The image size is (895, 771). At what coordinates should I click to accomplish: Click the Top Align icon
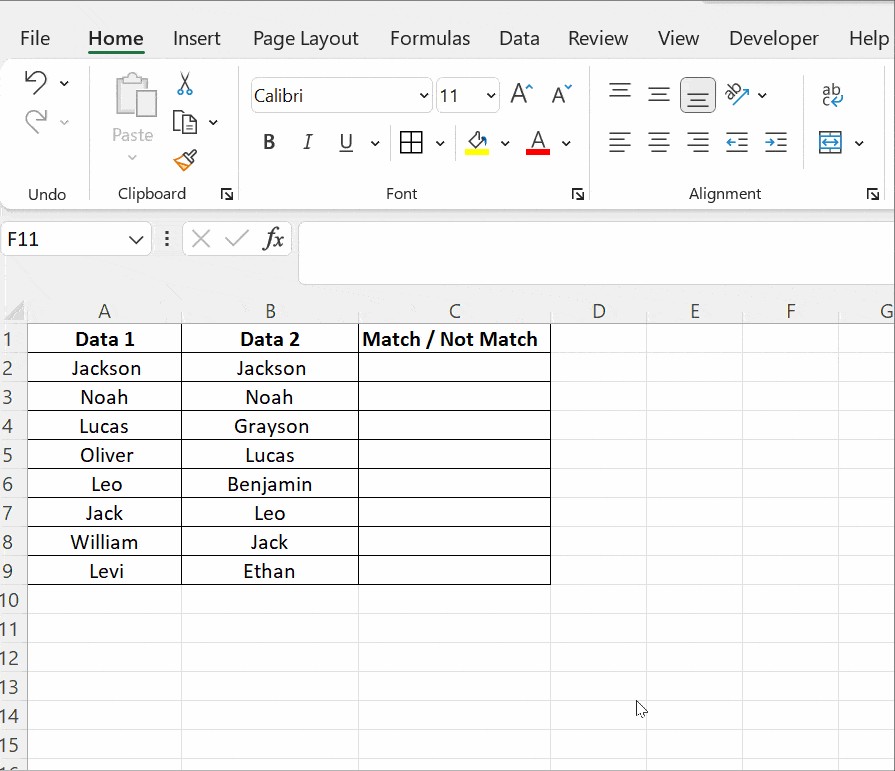[x=620, y=91]
